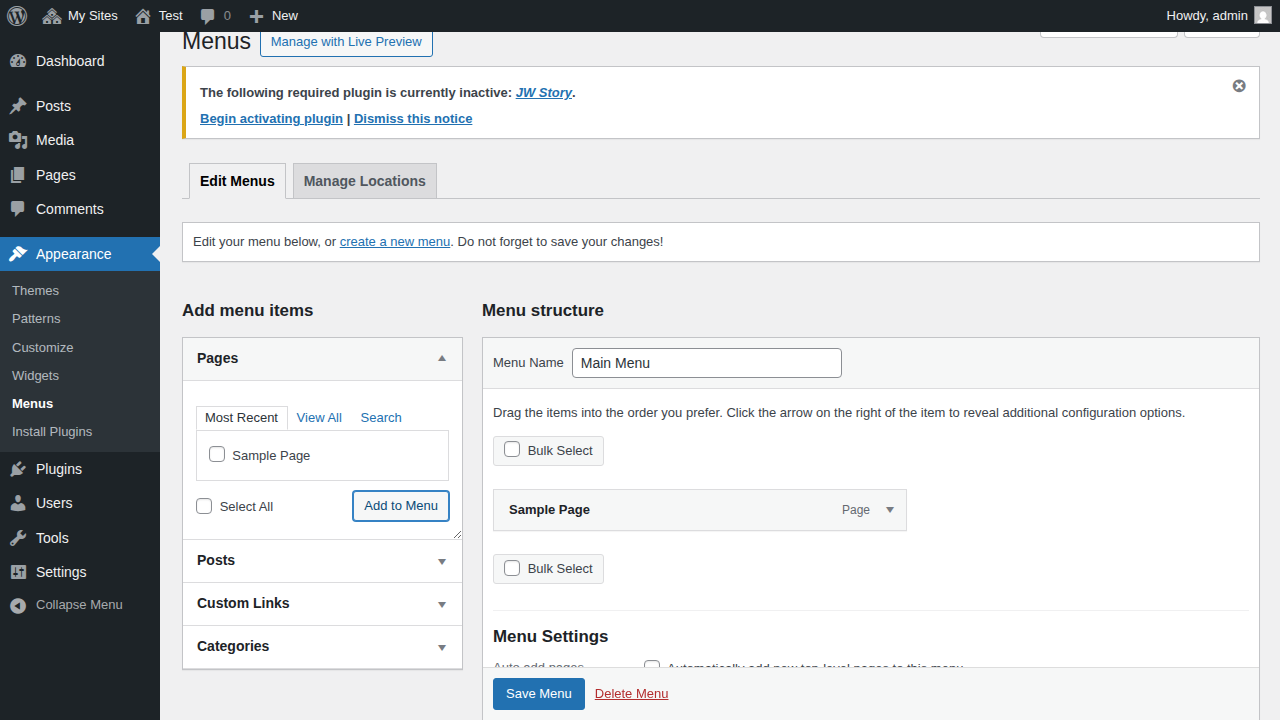Viewport: 1280px width, 720px height.
Task: Switch to the Manage Locations tab
Action: [364, 181]
